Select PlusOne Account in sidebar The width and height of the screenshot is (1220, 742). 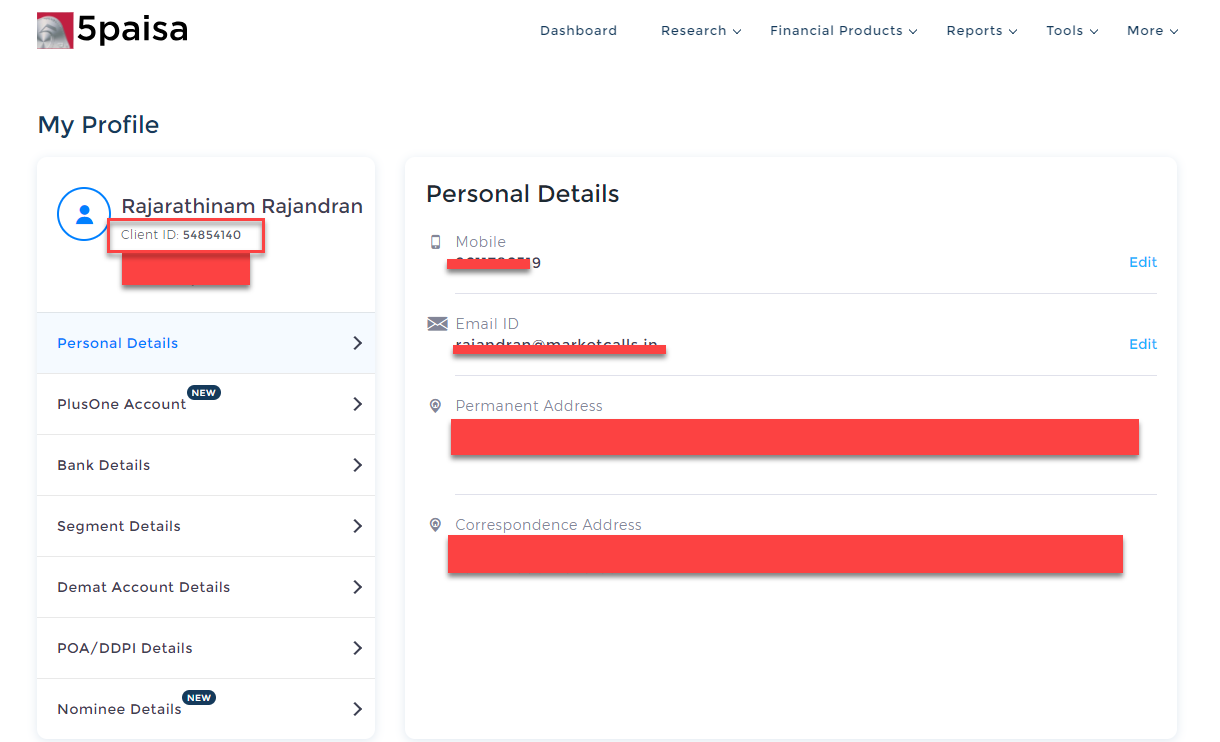[206, 404]
